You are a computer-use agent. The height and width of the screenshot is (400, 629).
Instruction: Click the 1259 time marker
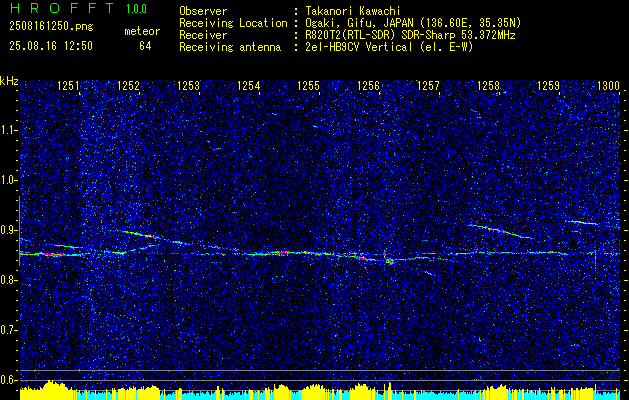point(548,85)
